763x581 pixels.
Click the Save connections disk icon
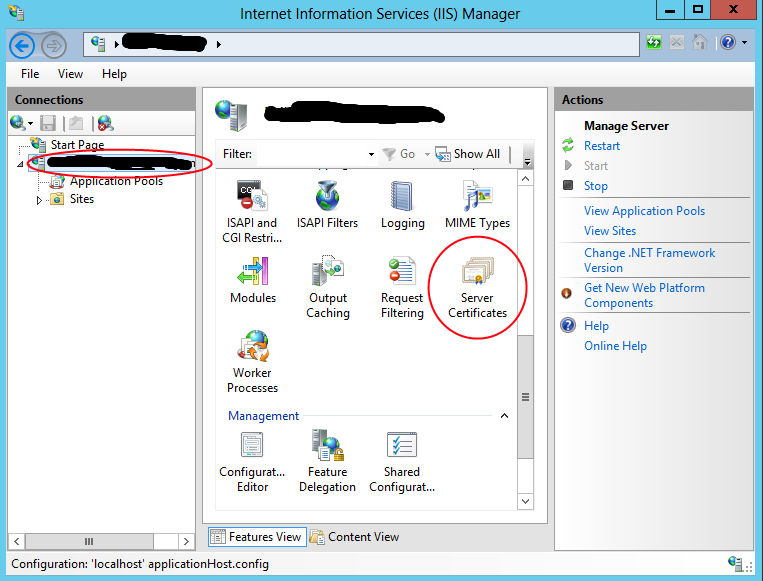pos(48,123)
